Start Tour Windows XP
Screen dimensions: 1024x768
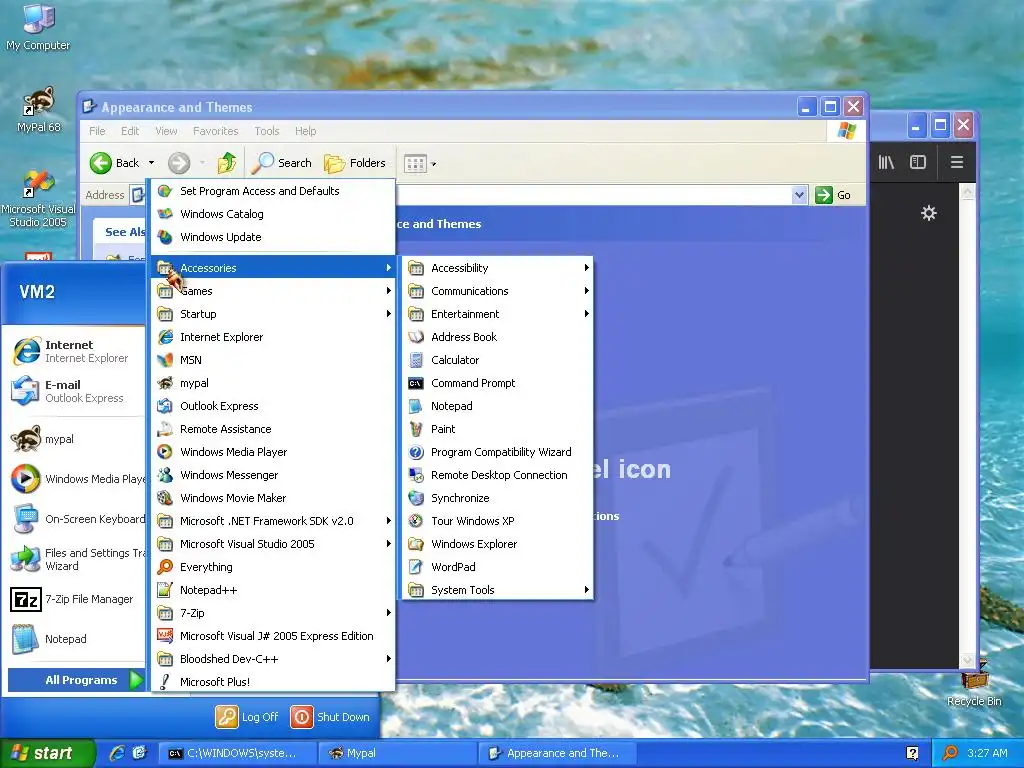pos(497,520)
